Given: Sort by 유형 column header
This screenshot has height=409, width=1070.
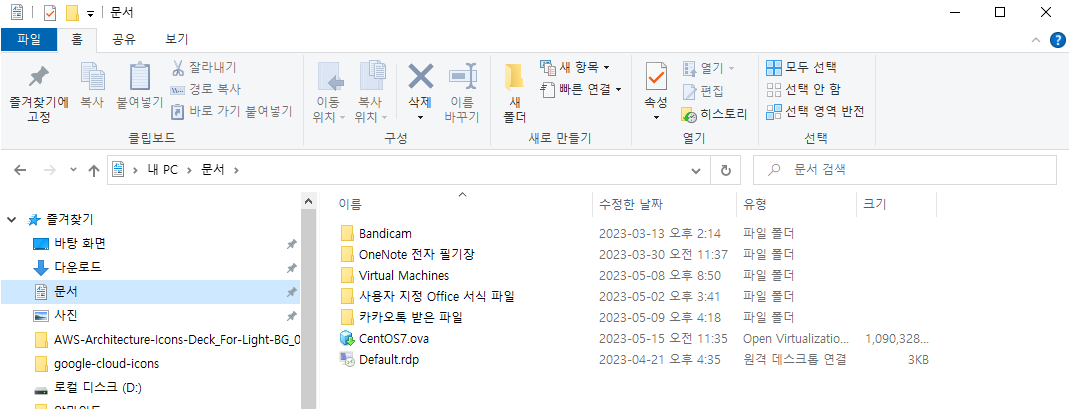Looking at the screenshot, I should (755, 204).
